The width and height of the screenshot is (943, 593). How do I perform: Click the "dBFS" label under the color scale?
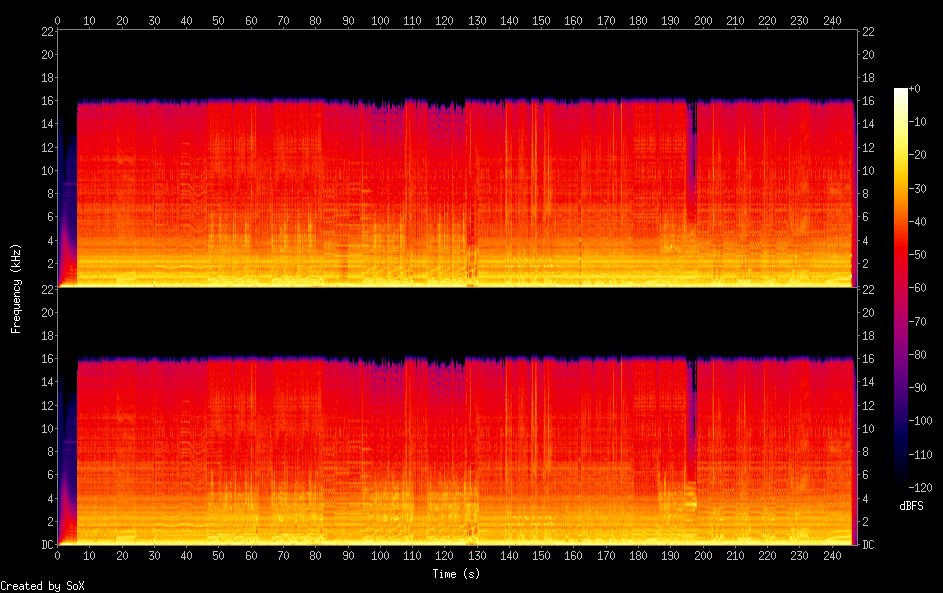(x=911, y=506)
